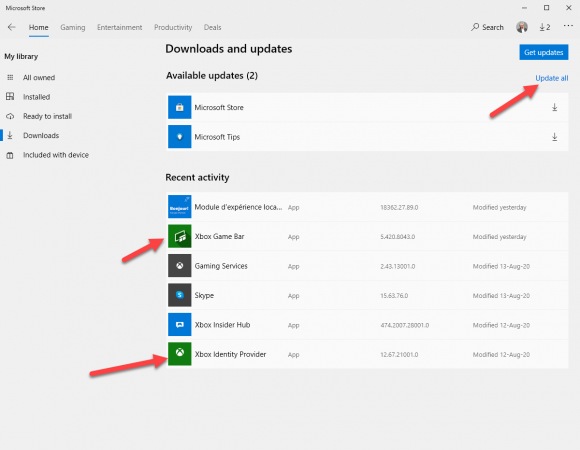Screen dimensions: 580x450
Task: Open the downloads indicator showing 2
Action: point(544,27)
